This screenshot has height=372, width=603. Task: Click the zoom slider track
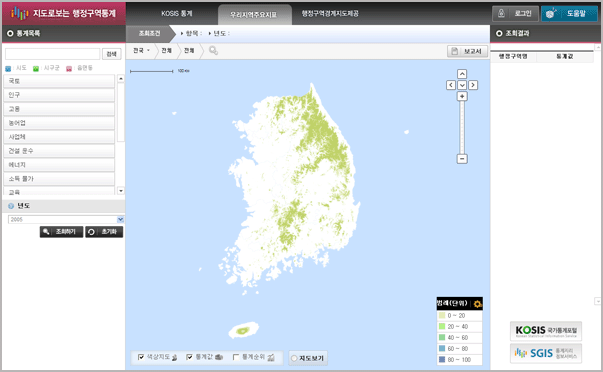462,127
